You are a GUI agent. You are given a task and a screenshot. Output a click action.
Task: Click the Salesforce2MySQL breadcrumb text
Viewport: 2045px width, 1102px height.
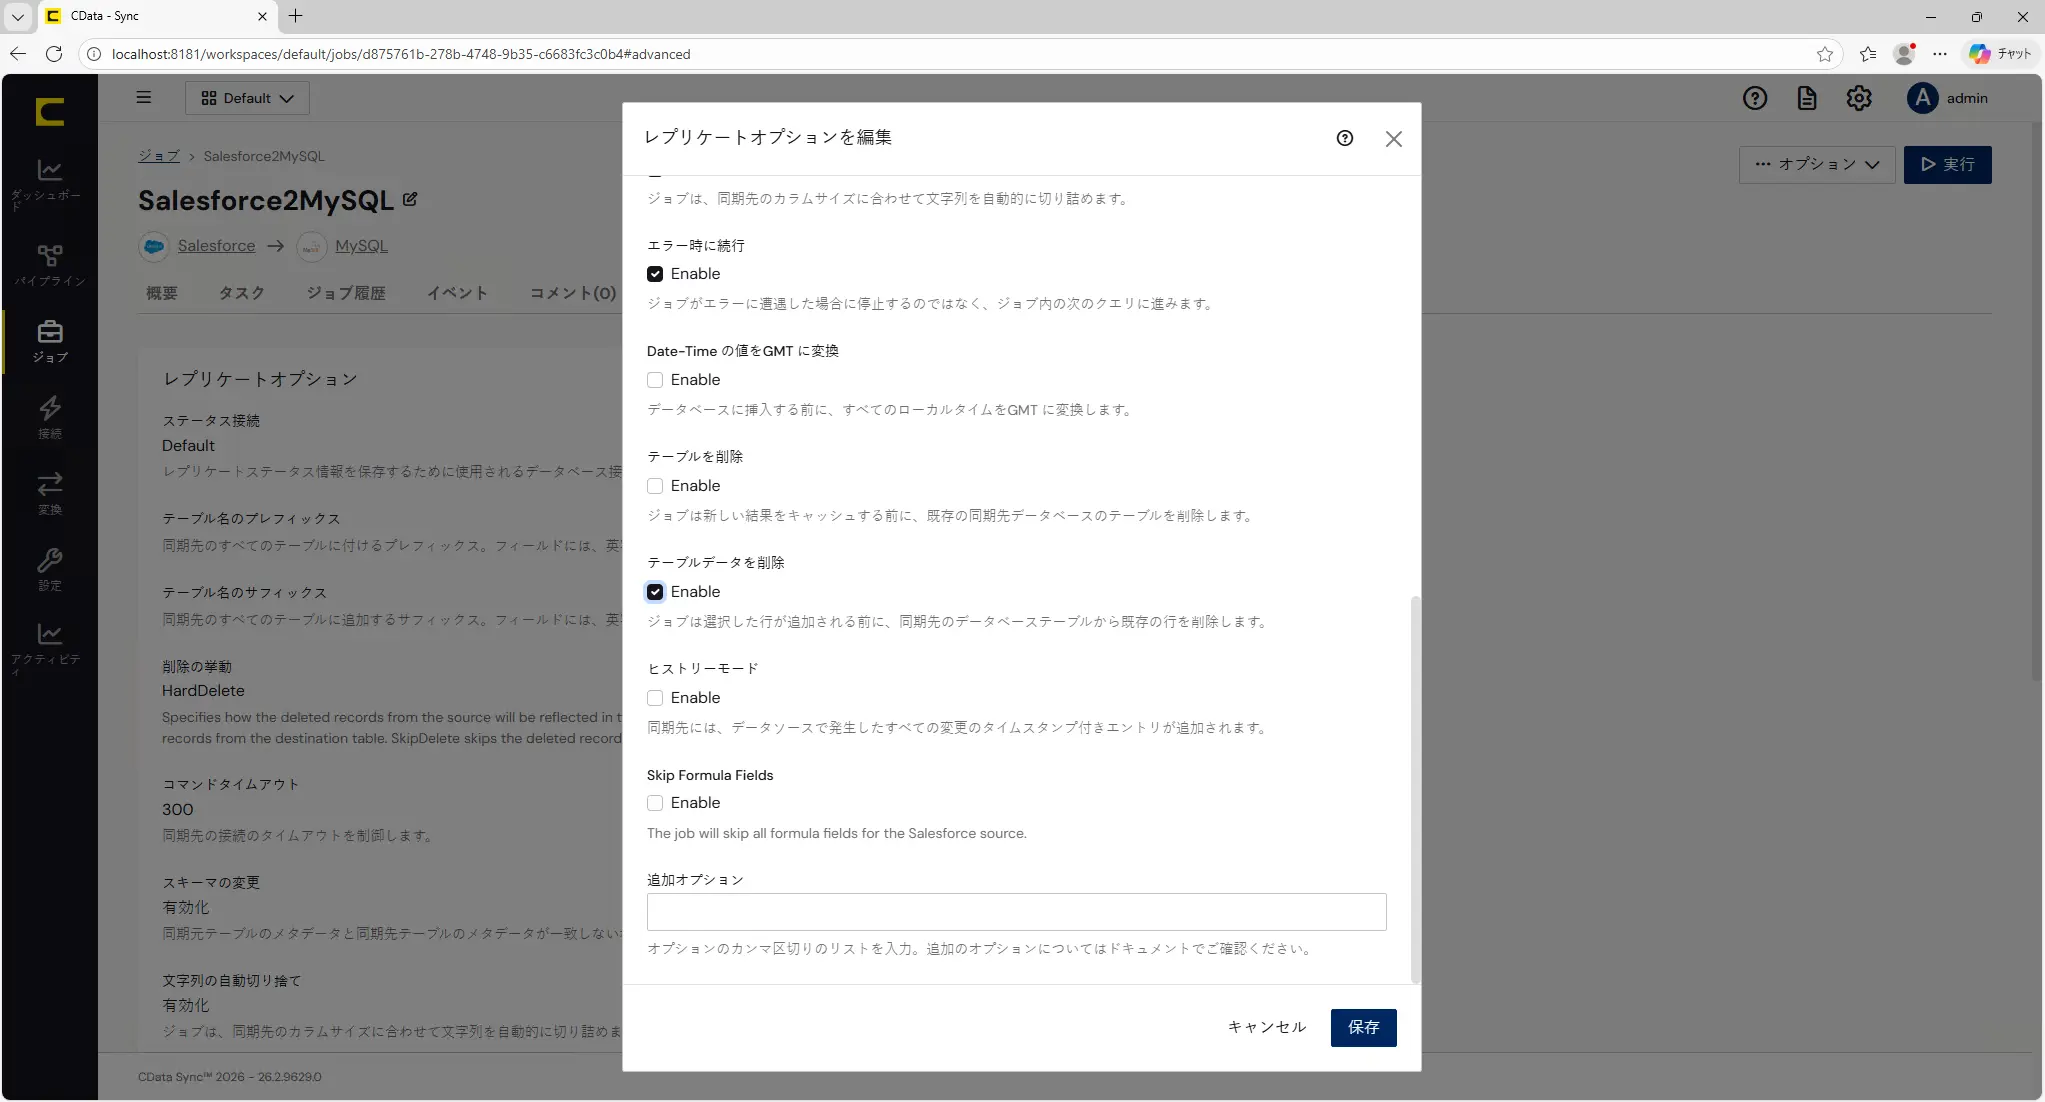point(264,156)
